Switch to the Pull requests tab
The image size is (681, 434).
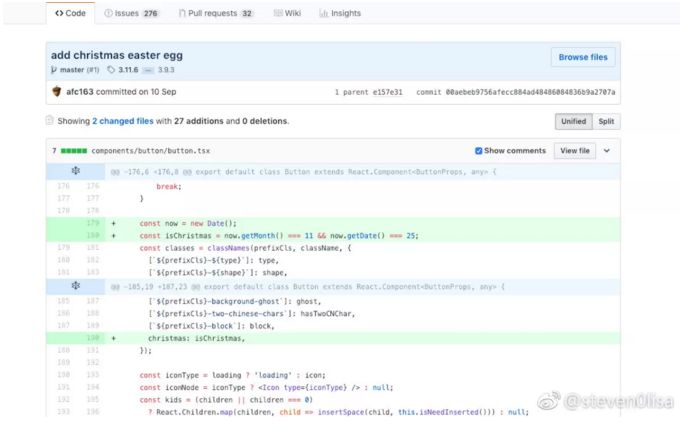215,14
